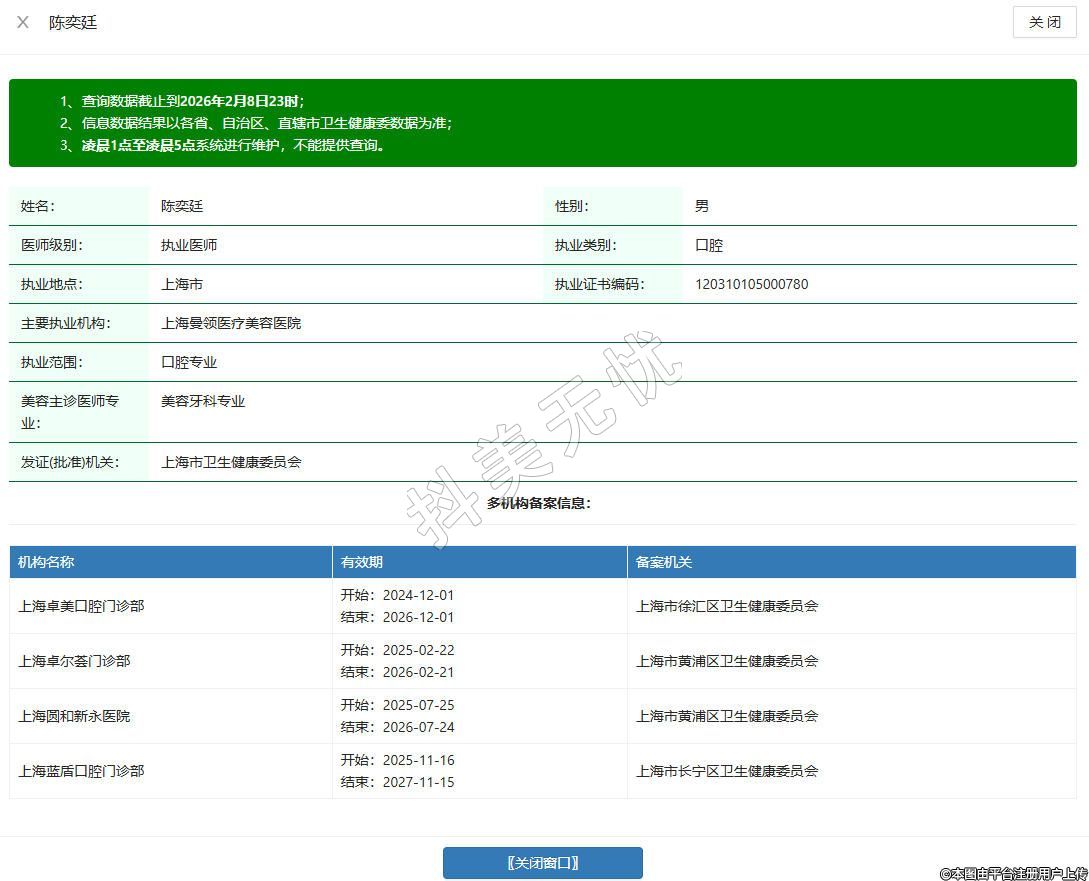Select the 上海卓尔荟门诊部 row

[75, 661]
